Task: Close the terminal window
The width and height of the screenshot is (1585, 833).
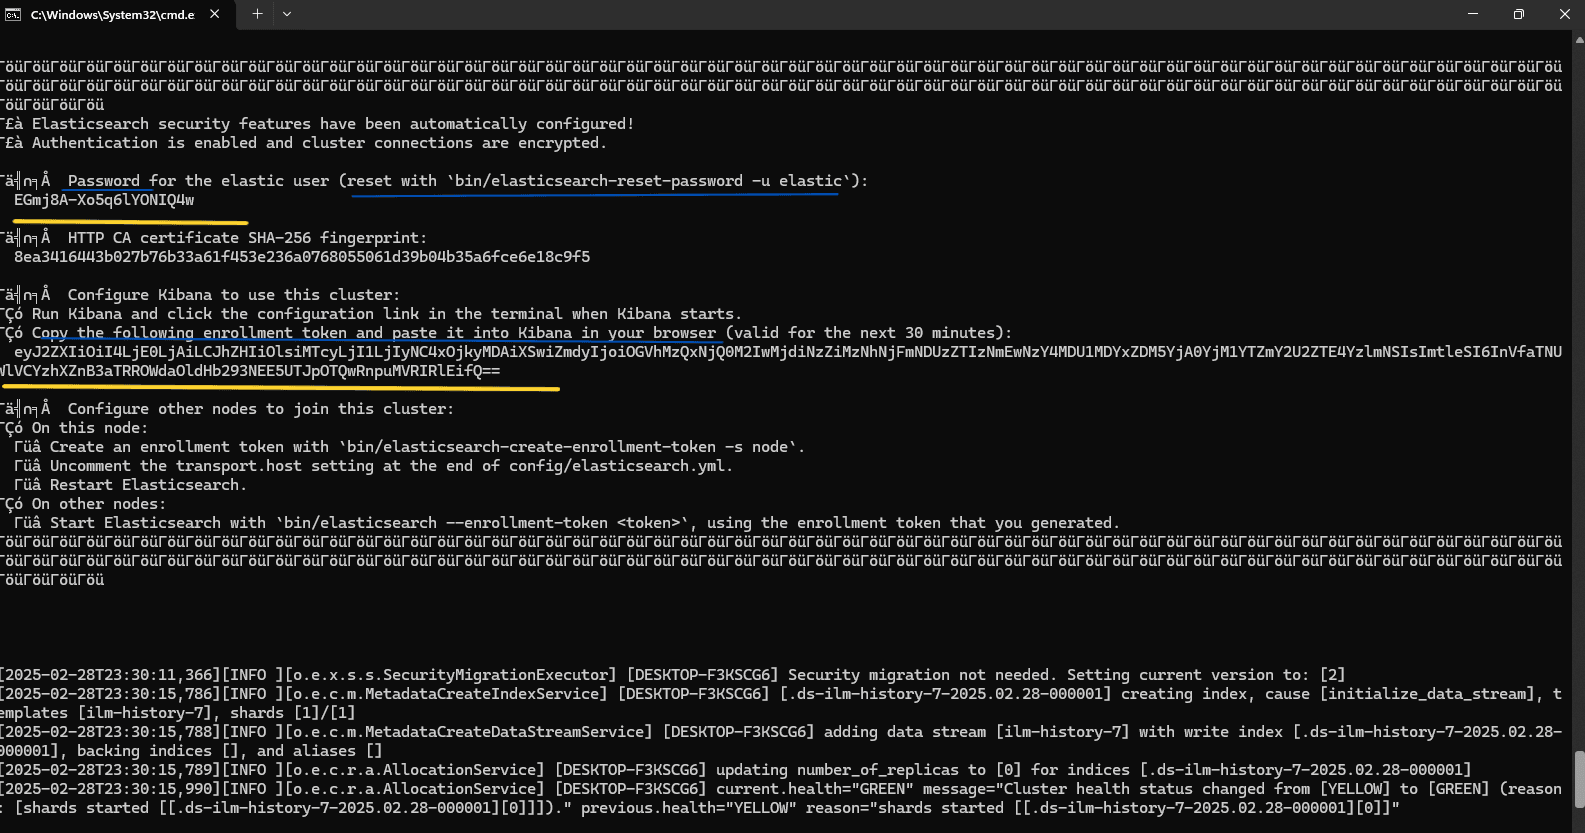Action: 1564,14
